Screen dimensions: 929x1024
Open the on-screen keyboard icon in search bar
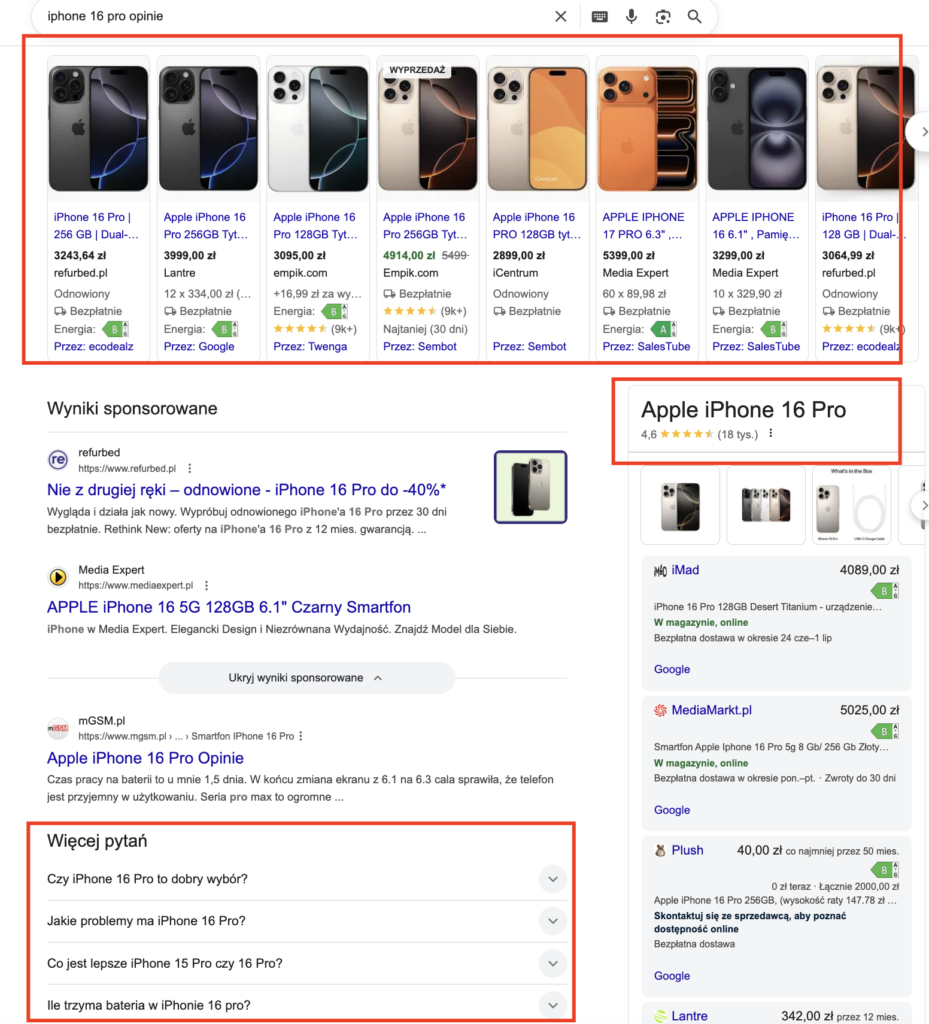599,16
